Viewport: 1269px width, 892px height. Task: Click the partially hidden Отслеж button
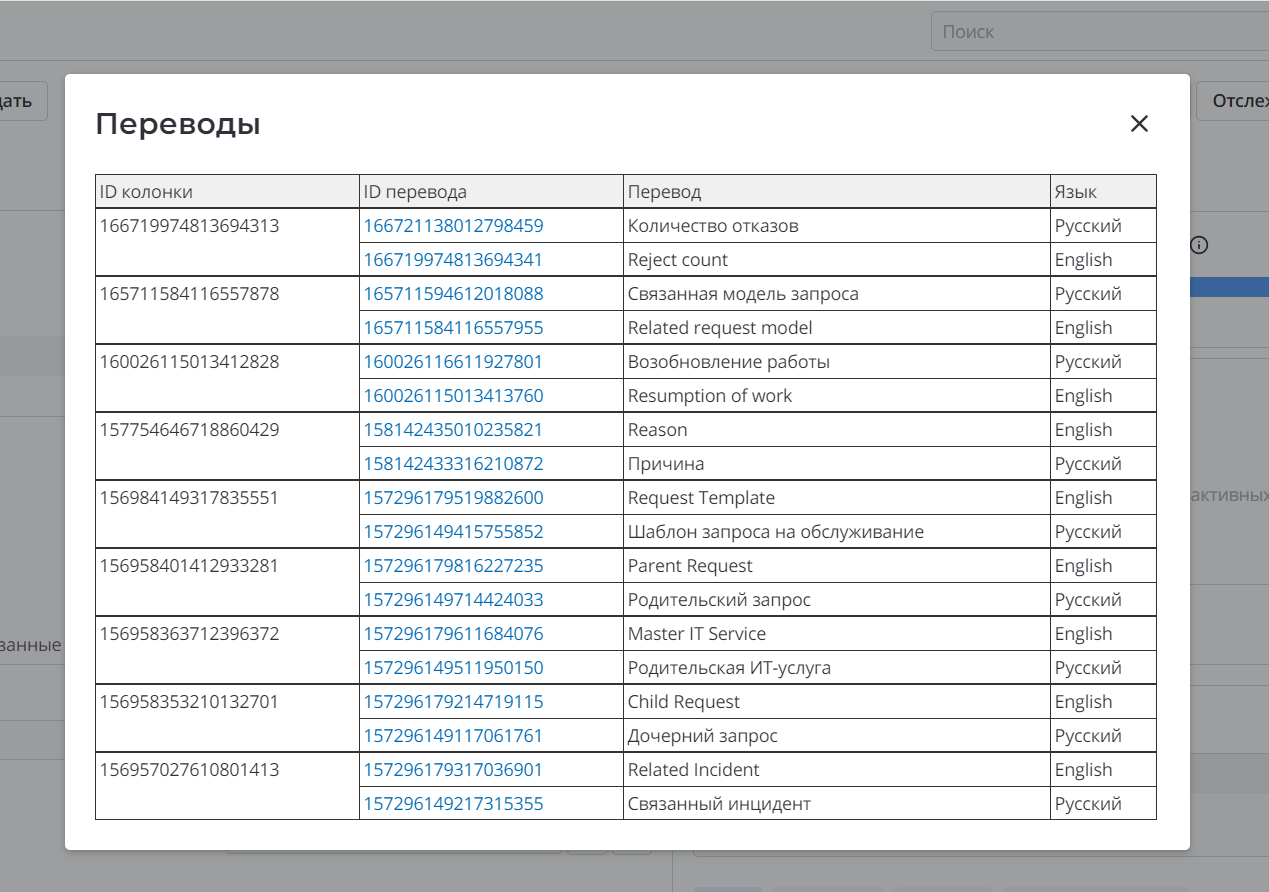click(x=1234, y=102)
